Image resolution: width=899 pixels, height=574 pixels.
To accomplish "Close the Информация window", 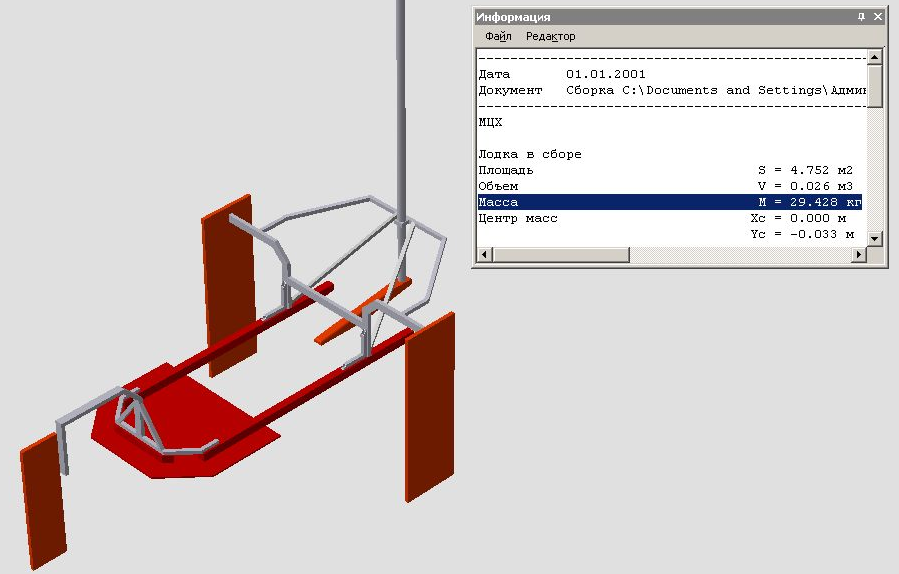I will click(x=877, y=17).
